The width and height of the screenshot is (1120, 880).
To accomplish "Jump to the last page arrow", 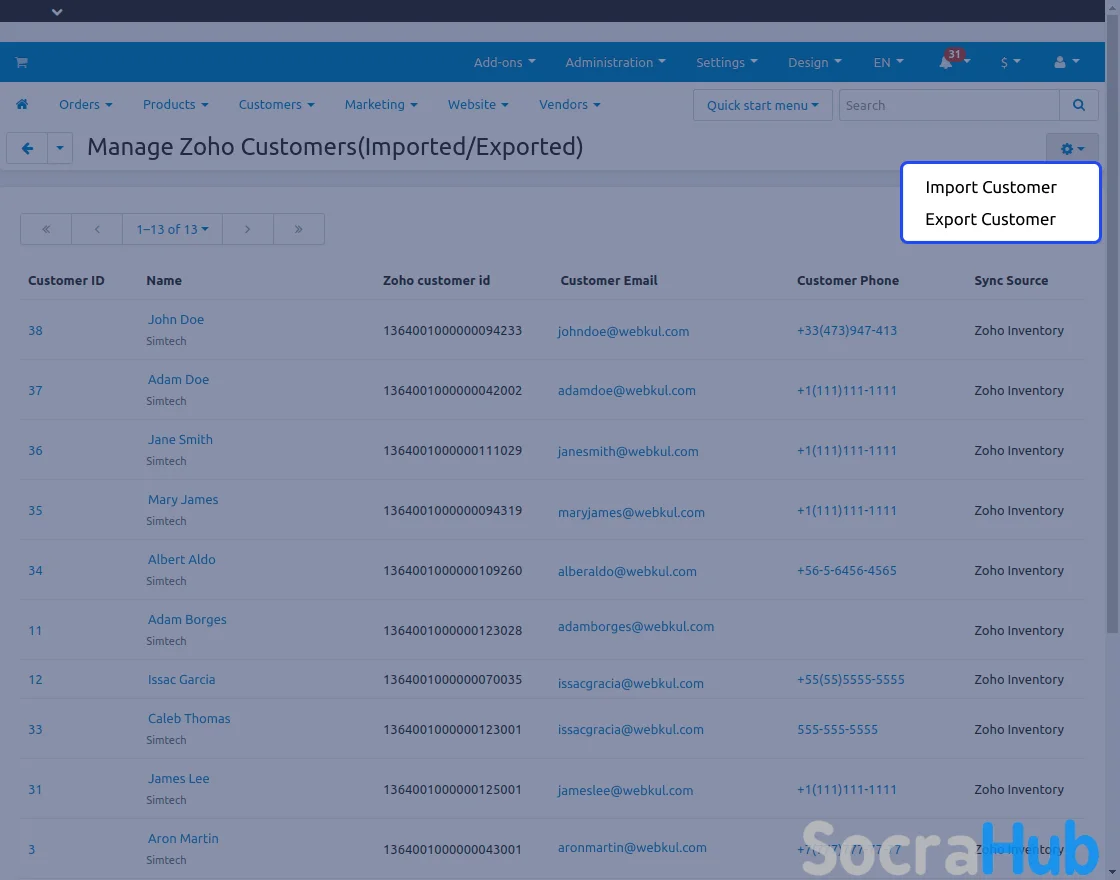I will point(298,229).
